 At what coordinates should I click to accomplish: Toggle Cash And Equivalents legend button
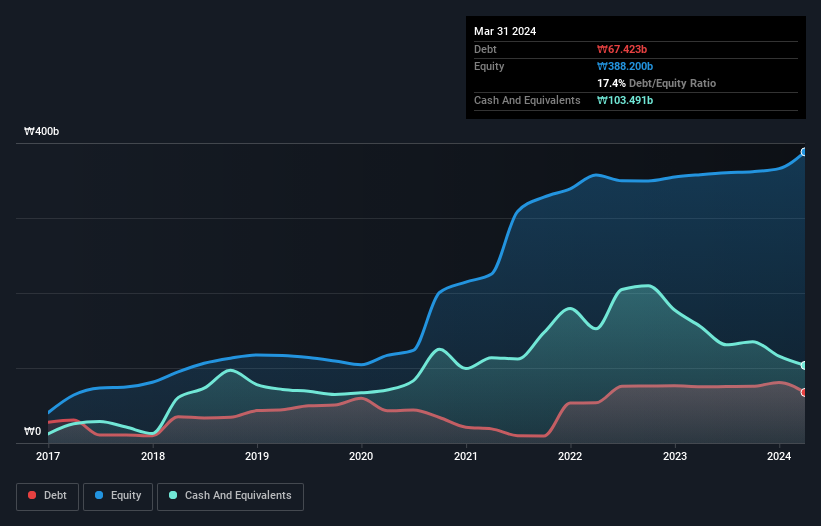pos(230,496)
